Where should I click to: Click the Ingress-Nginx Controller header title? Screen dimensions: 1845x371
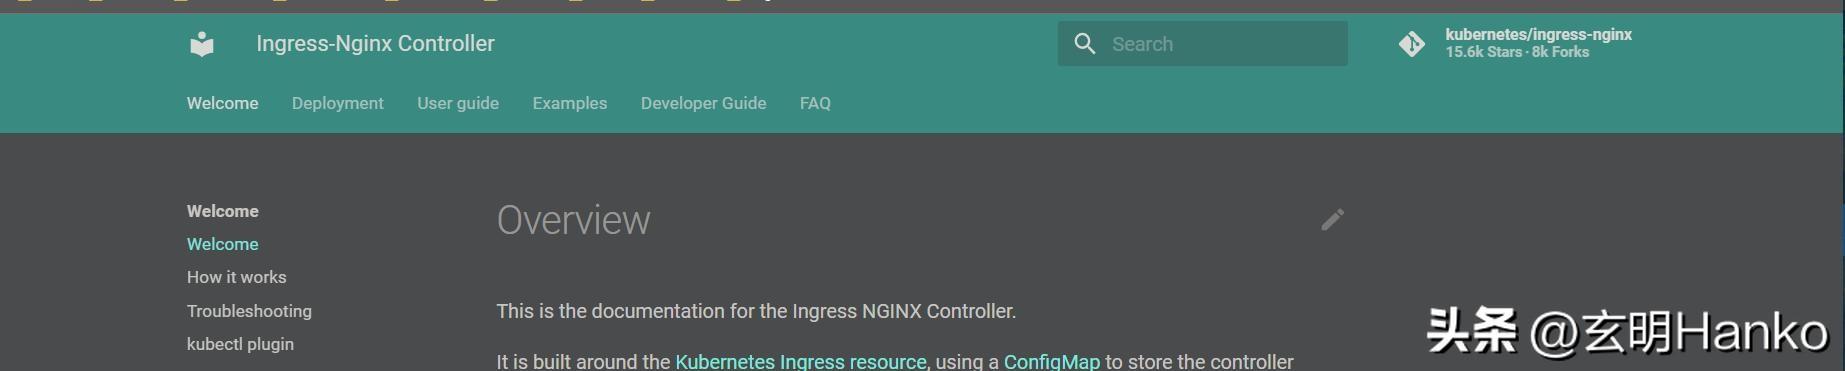[x=375, y=43]
